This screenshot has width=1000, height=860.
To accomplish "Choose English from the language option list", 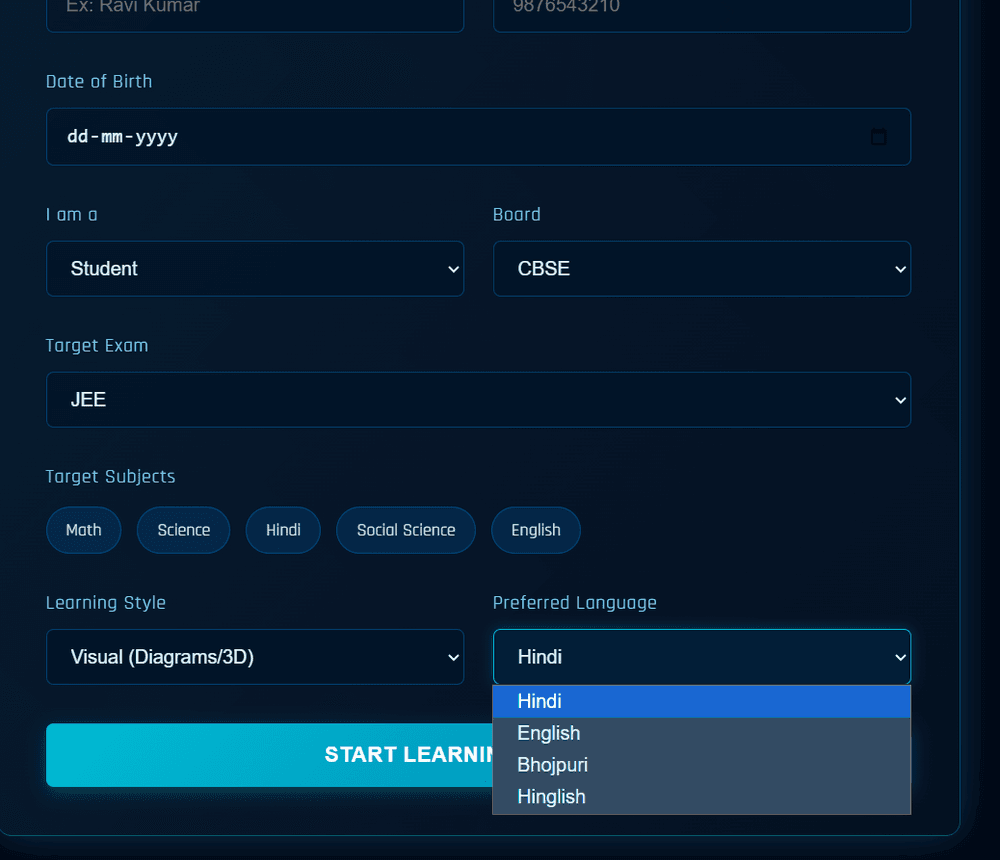I will coord(701,733).
